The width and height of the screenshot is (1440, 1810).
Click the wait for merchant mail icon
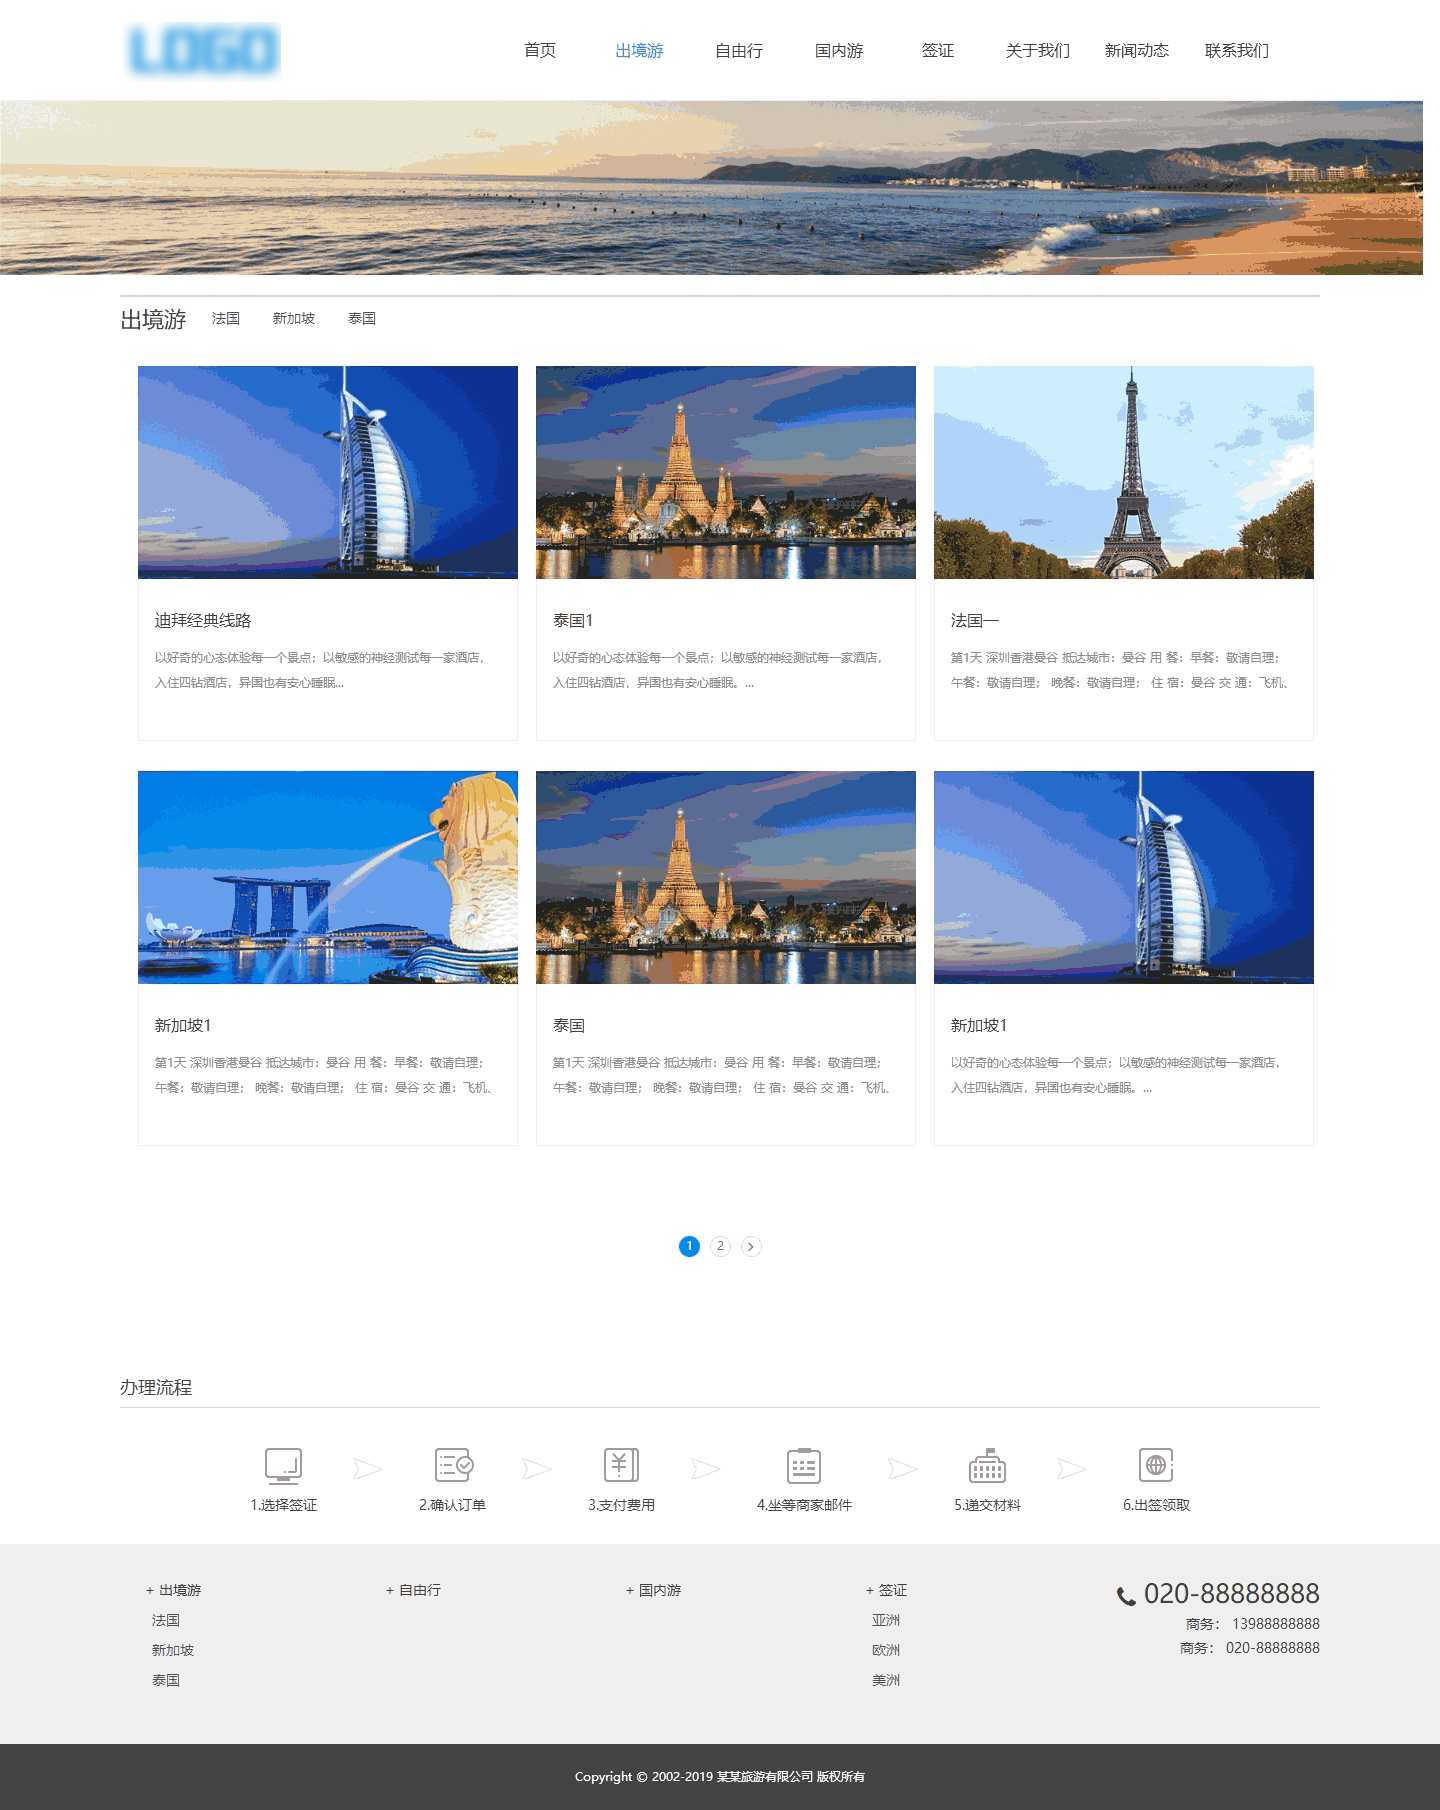click(803, 1466)
